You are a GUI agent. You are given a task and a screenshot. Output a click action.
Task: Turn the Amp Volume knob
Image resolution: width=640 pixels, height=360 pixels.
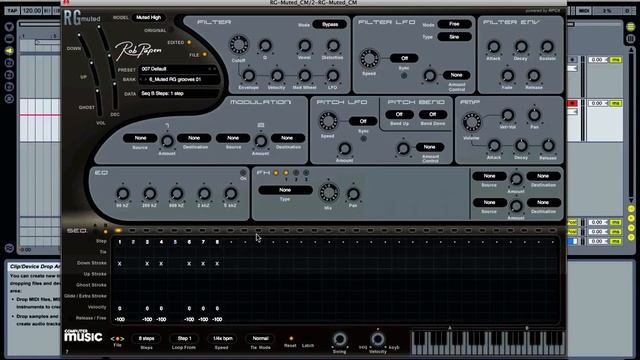coord(471,122)
